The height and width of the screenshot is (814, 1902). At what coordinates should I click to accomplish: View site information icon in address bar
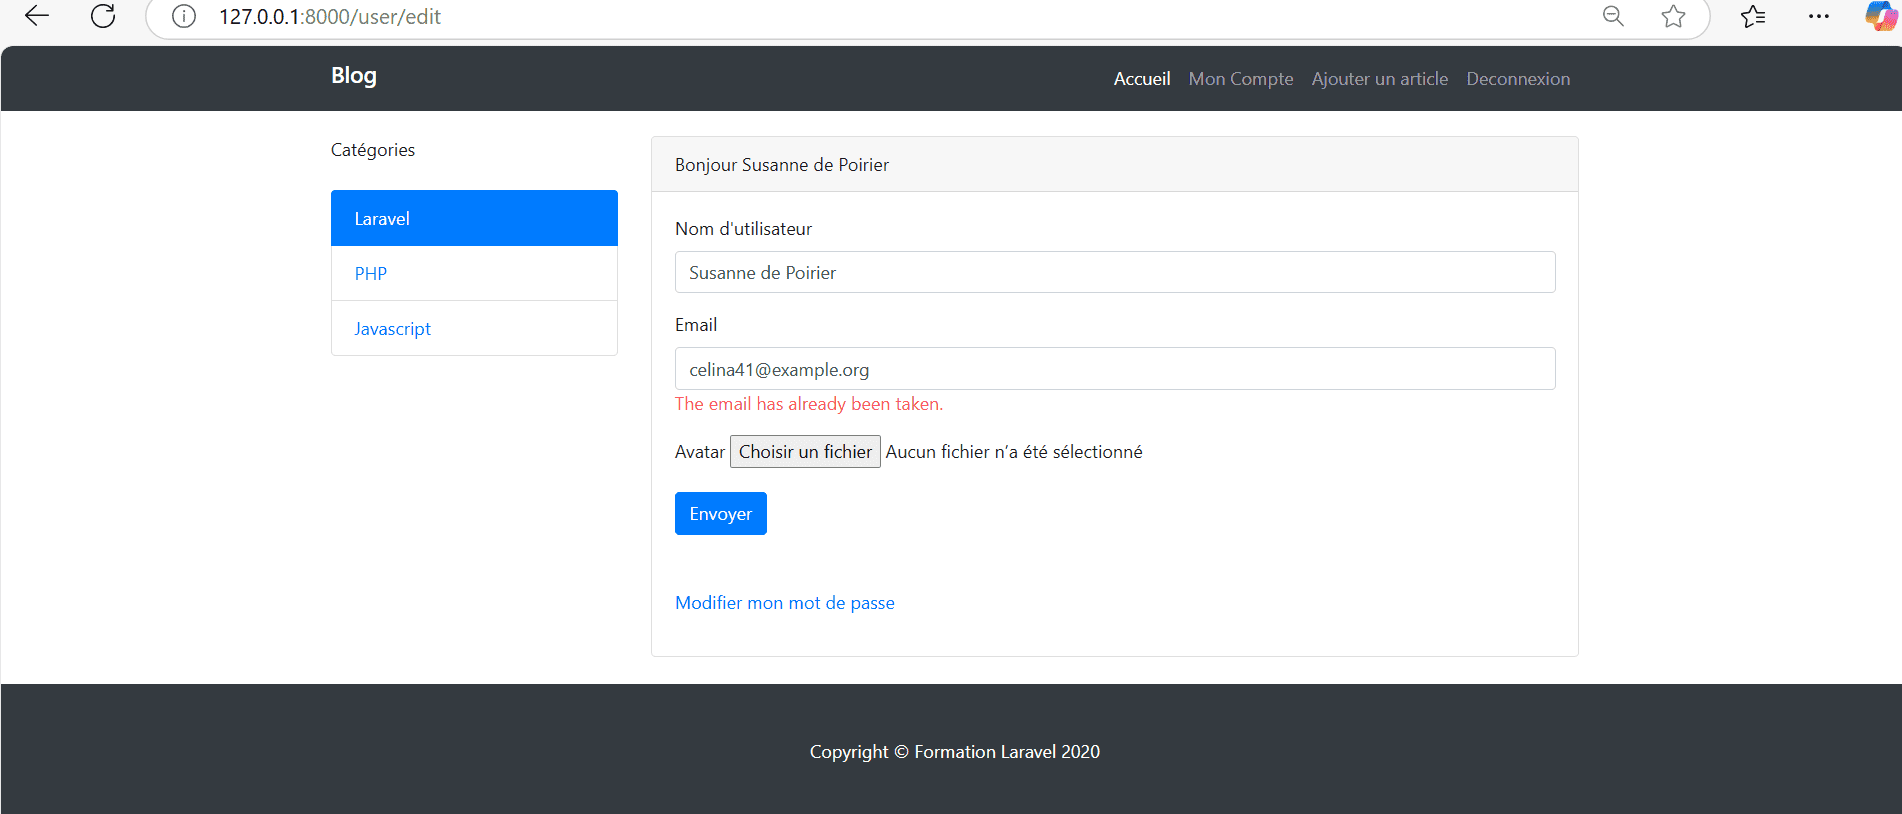coord(184,17)
